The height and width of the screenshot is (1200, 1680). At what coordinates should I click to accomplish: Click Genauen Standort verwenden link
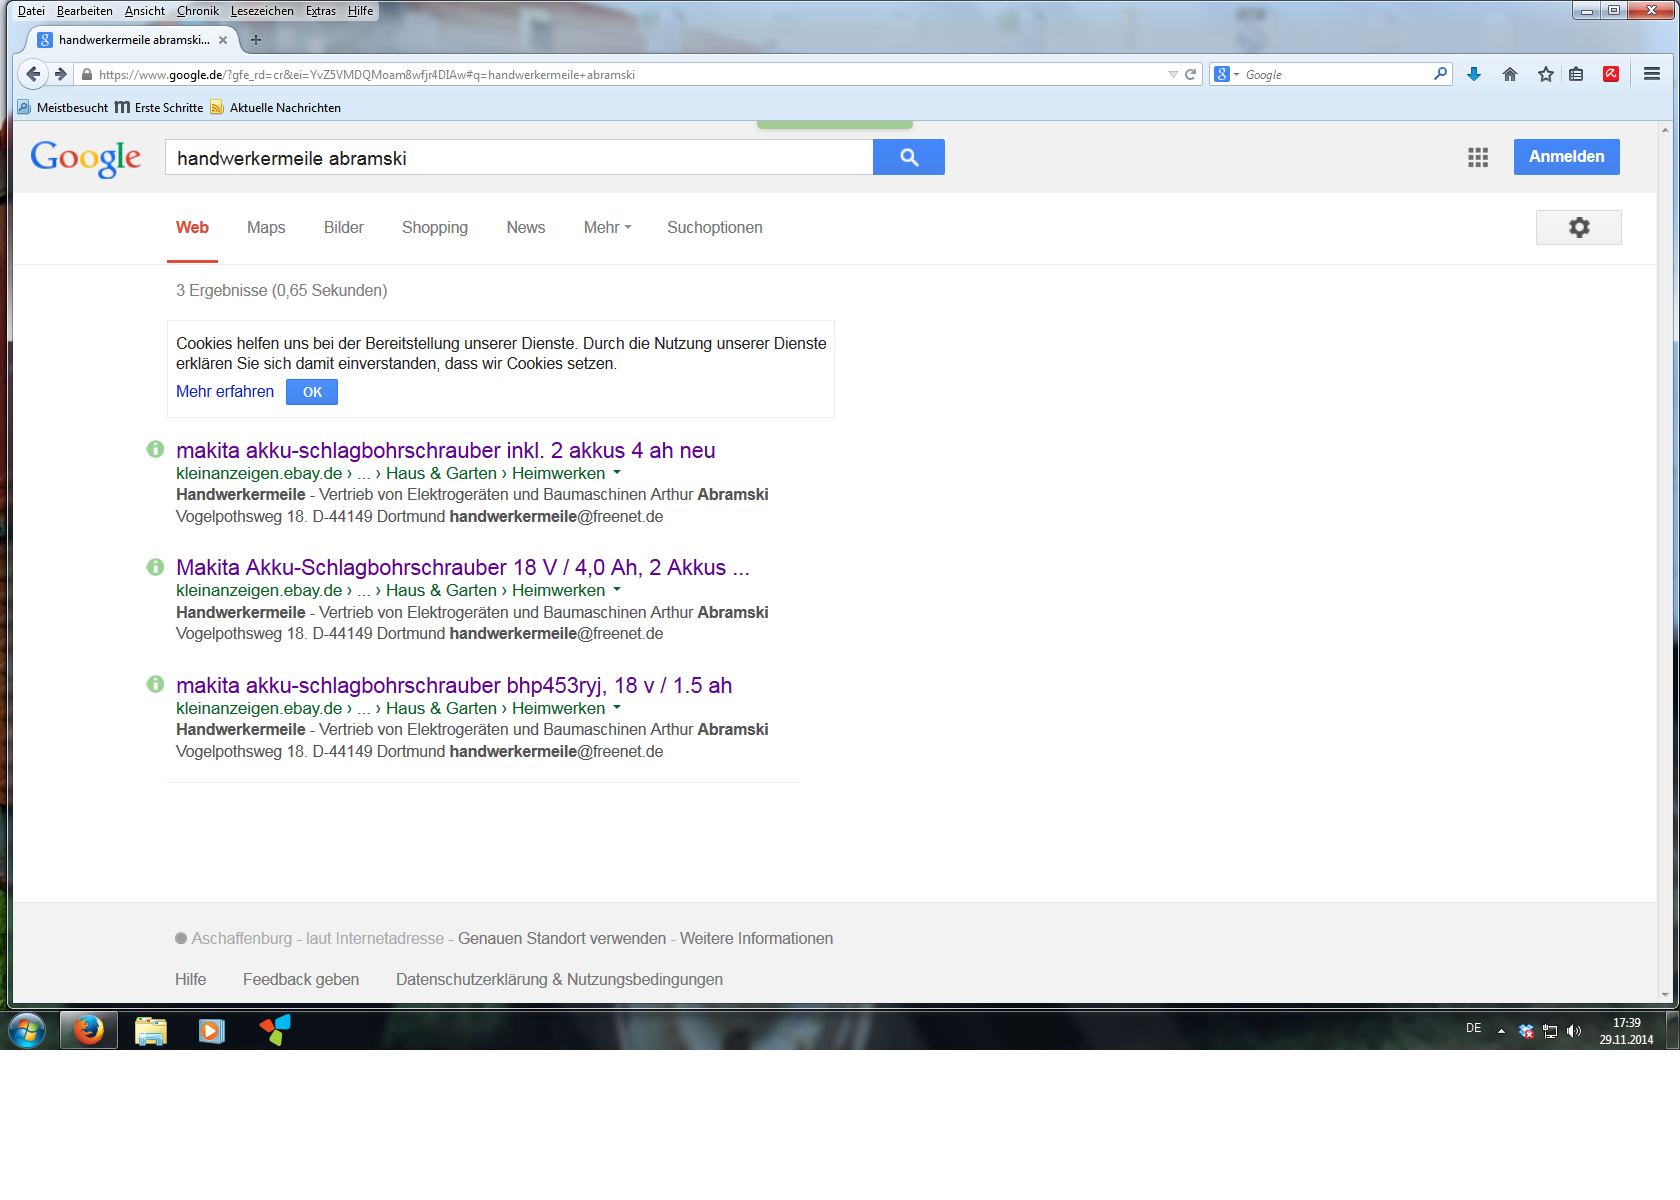point(562,938)
